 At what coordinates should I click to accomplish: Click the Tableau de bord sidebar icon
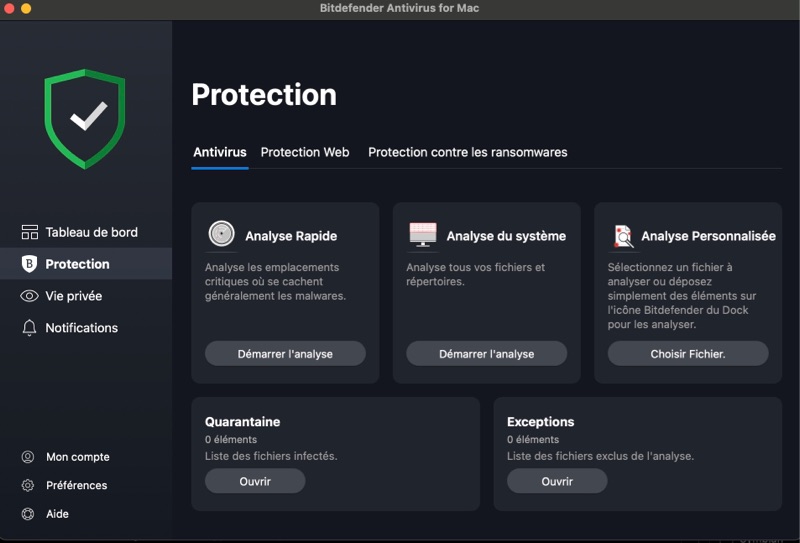point(29,232)
